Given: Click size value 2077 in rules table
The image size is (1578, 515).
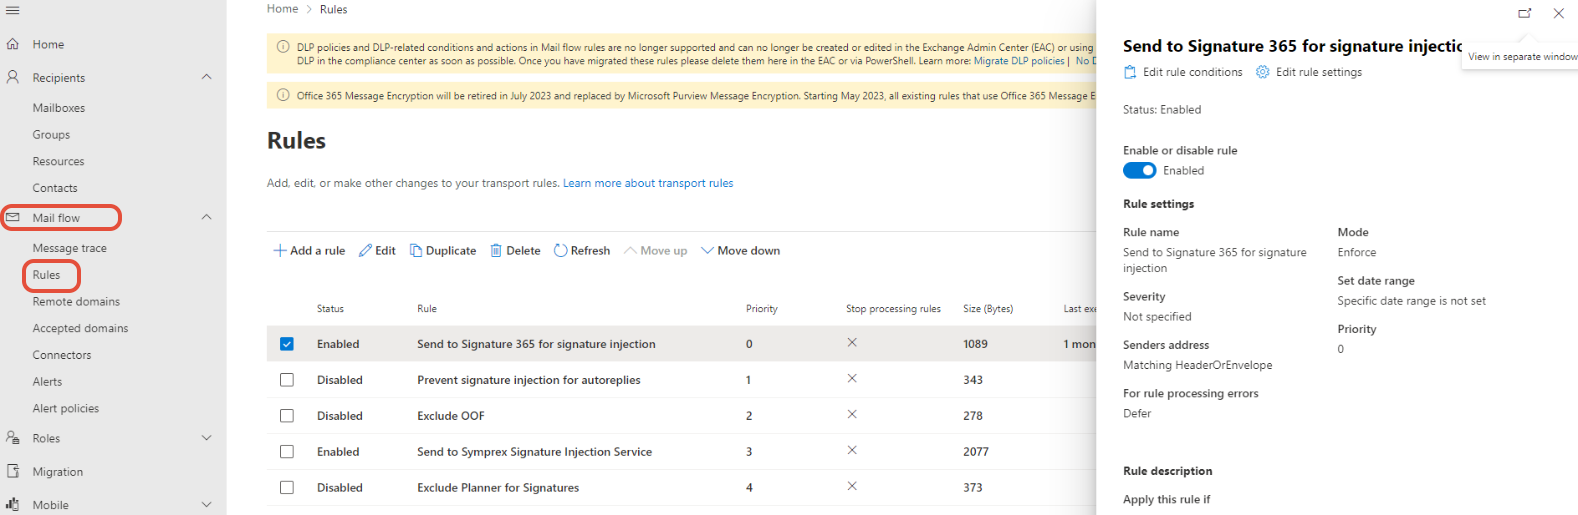Looking at the screenshot, I should pos(976,452).
